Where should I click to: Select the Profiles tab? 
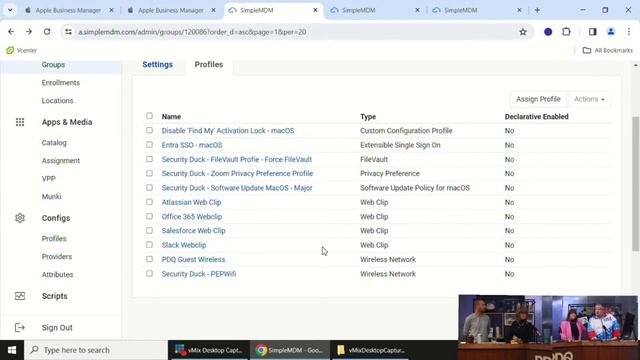pos(209,64)
